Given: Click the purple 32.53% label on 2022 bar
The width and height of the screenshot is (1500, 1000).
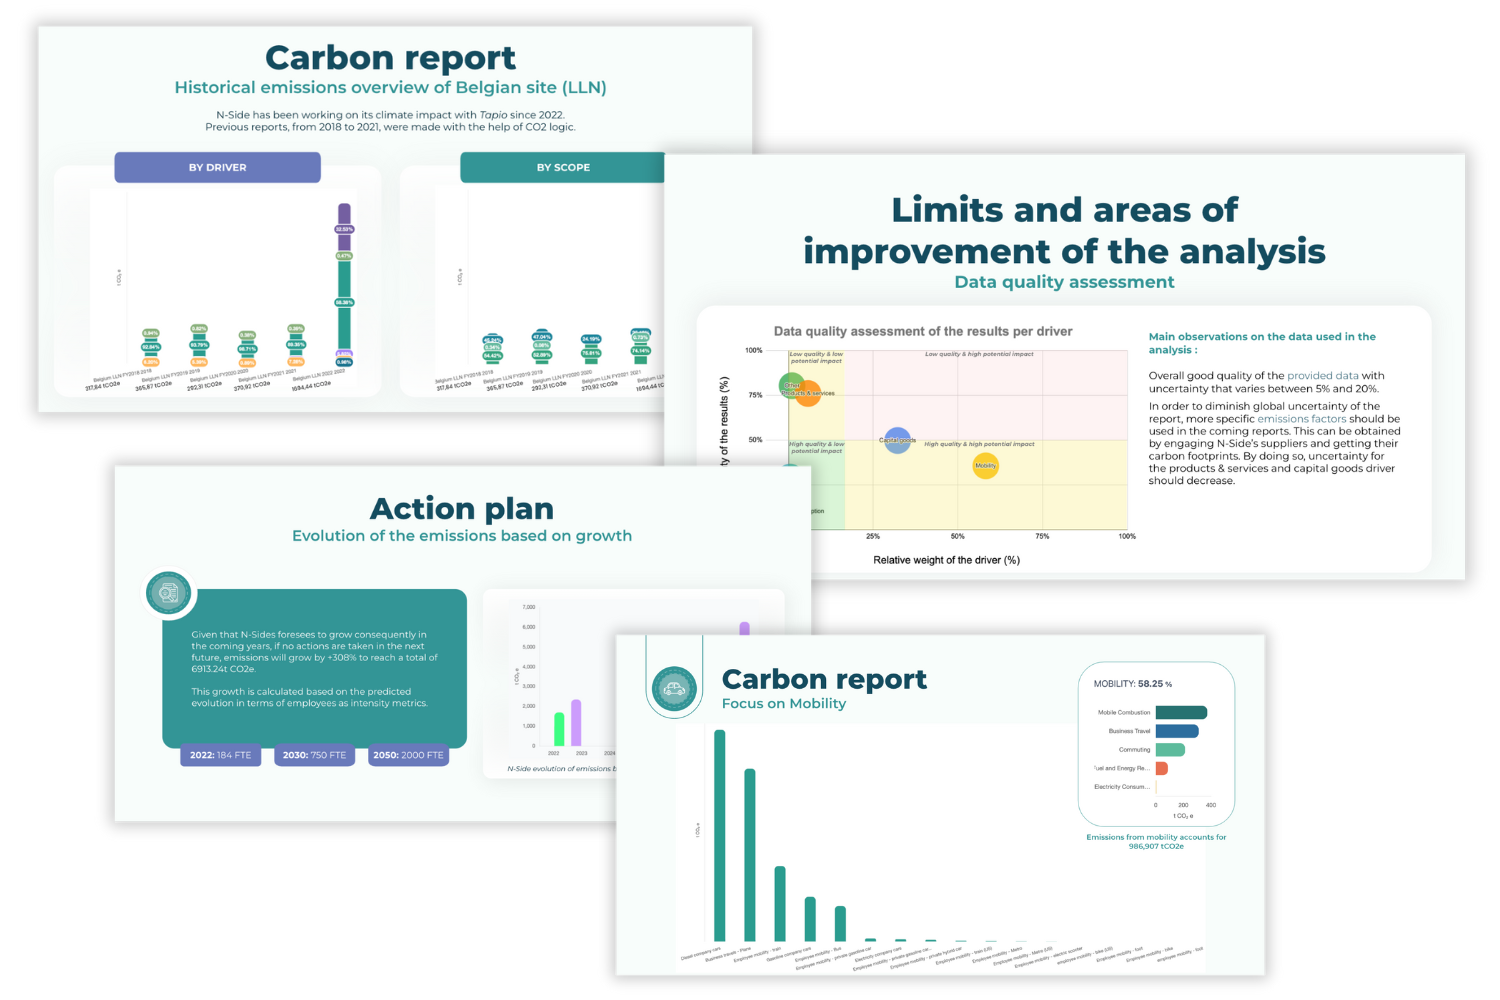Looking at the screenshot, I should tap(344, 229).
